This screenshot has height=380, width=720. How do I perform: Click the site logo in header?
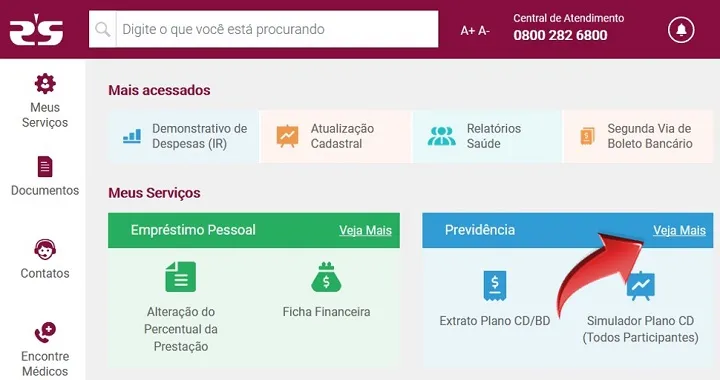pyautogui.click(x=36, y=30)
